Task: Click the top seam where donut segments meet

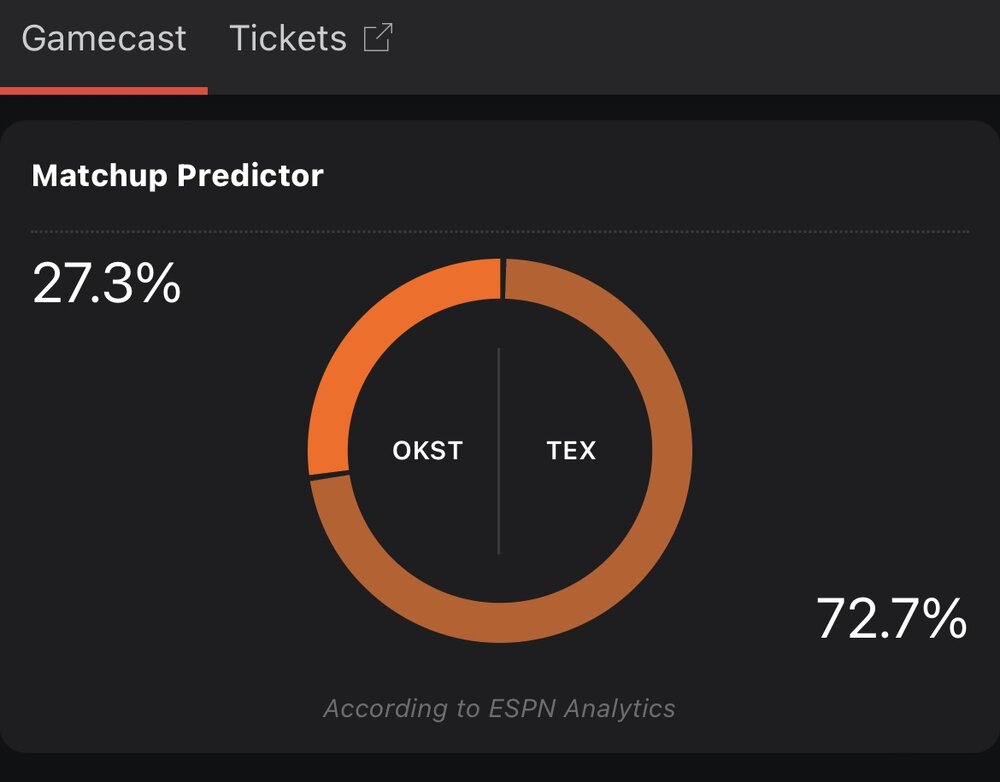Action: pos(501,278)
